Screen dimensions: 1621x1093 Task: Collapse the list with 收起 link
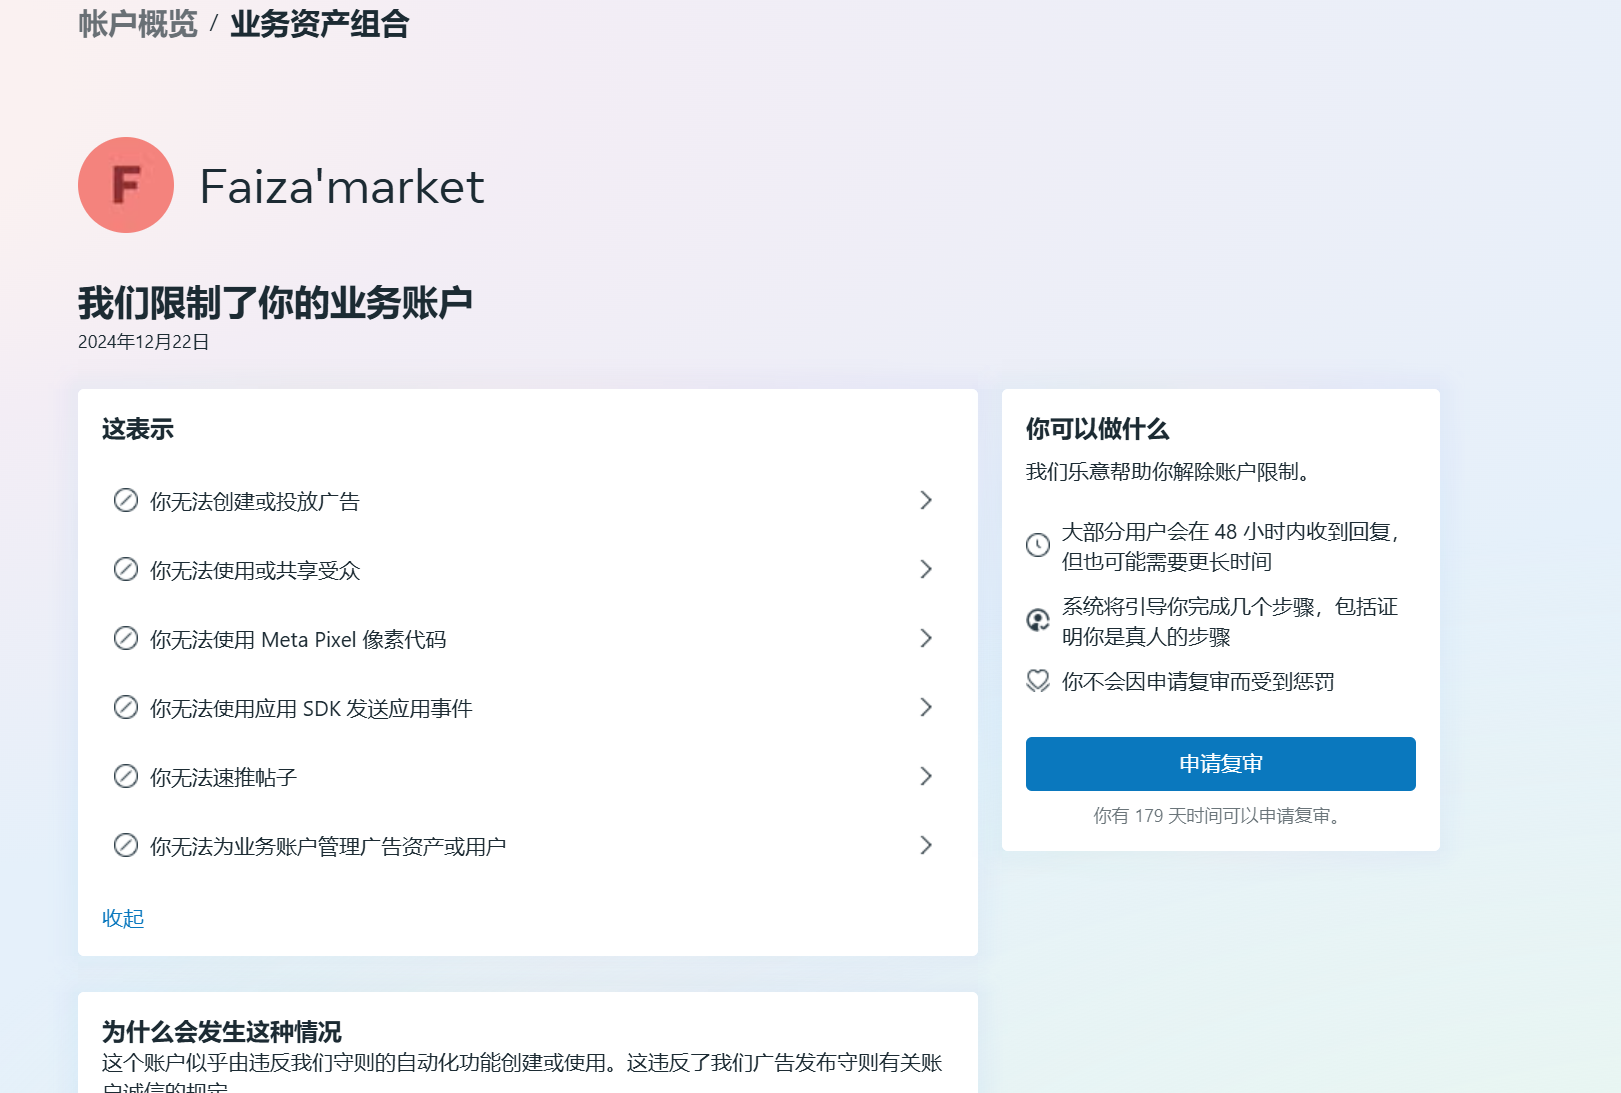pos(123,918)
